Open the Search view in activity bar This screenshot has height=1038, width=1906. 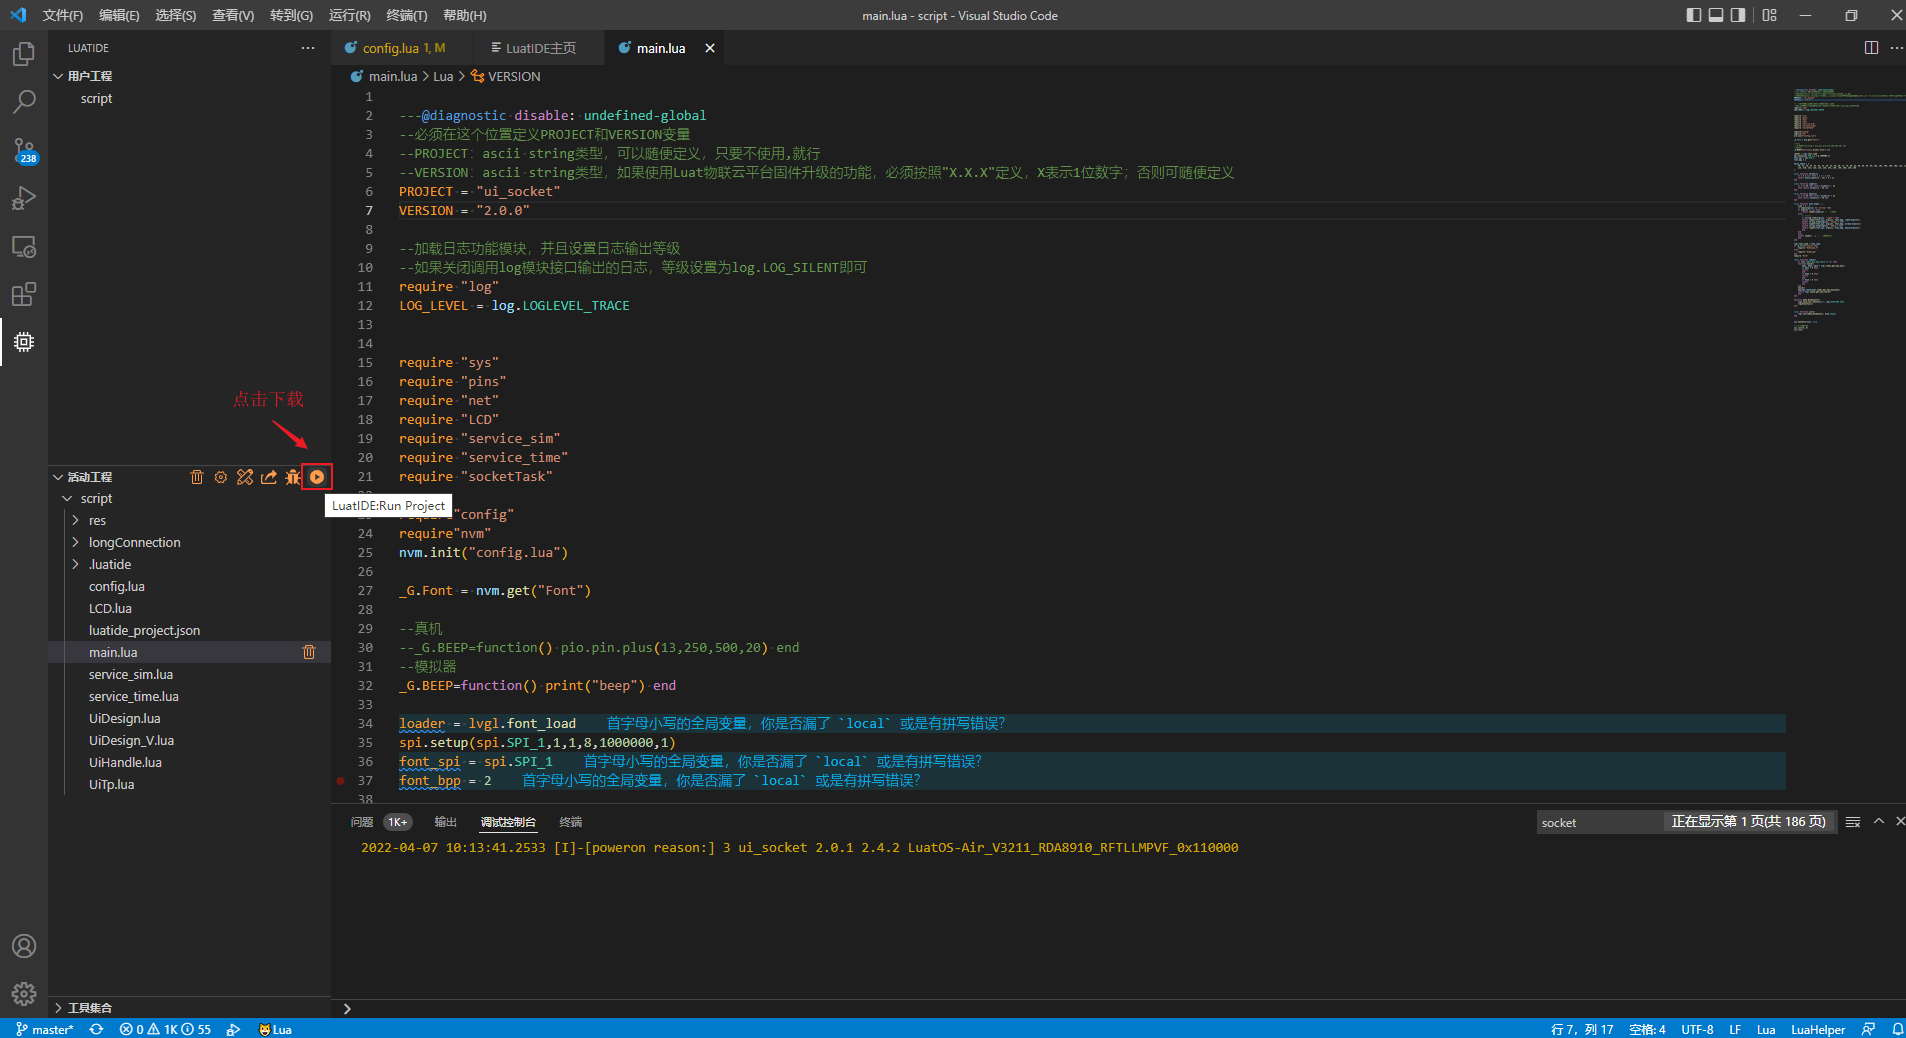click(x=24, y=102)
